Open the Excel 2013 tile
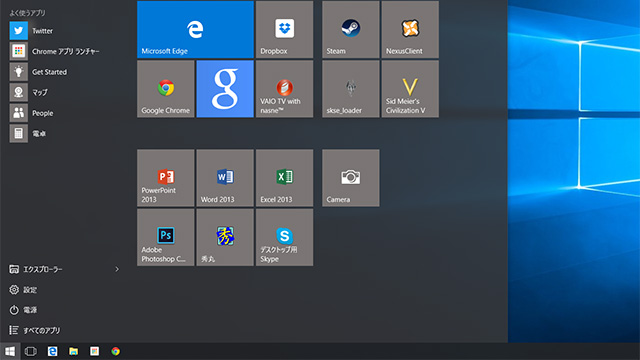 tap(284, 178)
